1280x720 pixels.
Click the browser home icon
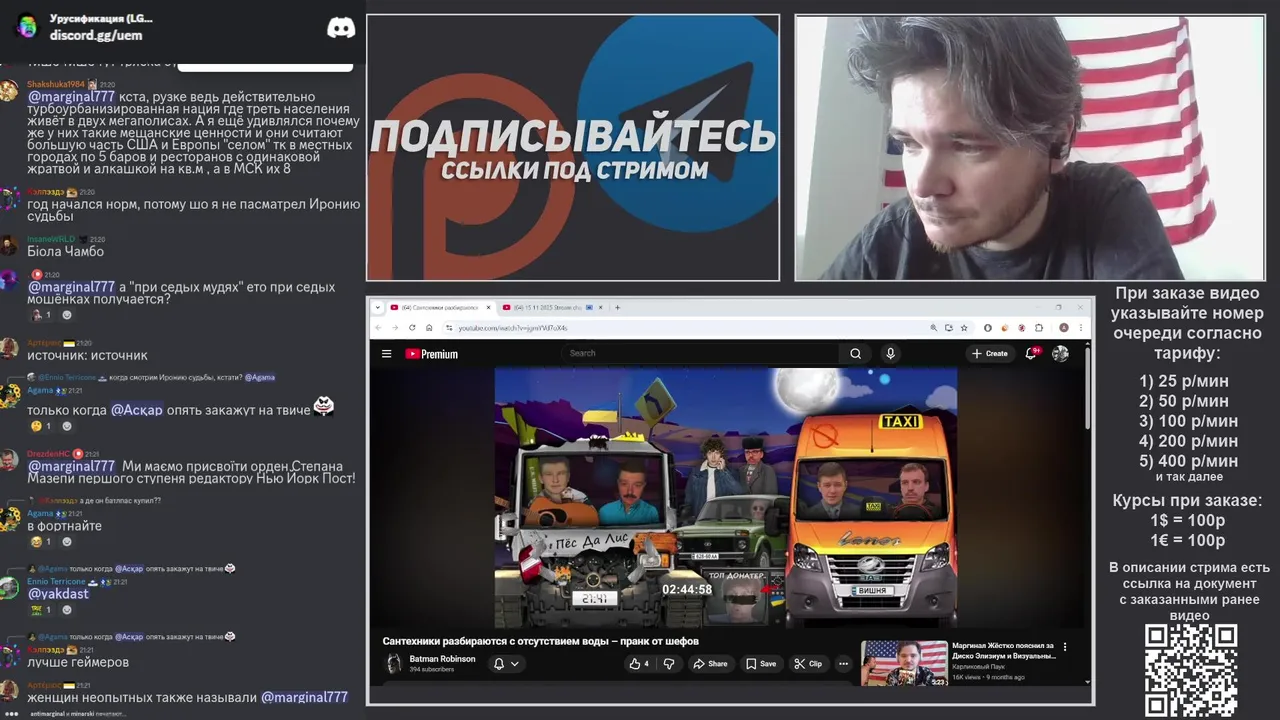429,328
